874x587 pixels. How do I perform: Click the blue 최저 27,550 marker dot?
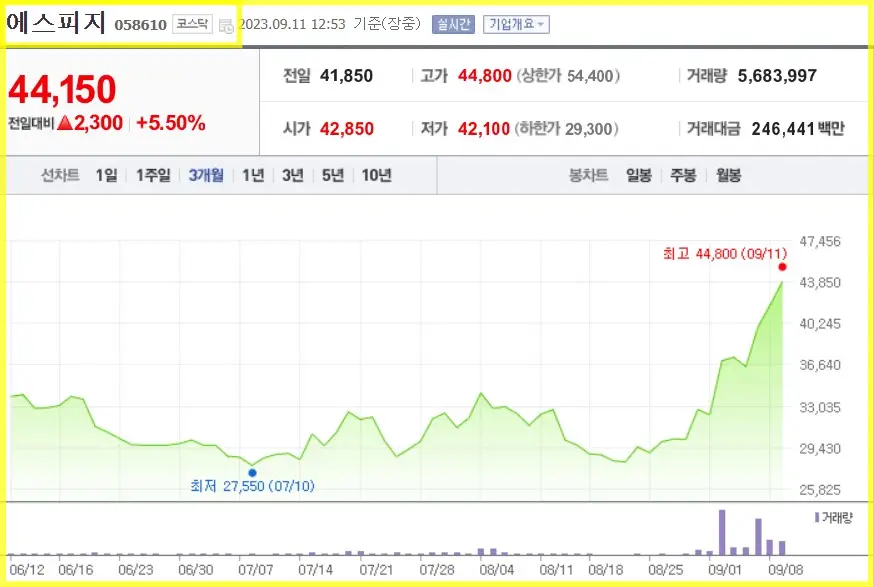(x=252, y=471)
